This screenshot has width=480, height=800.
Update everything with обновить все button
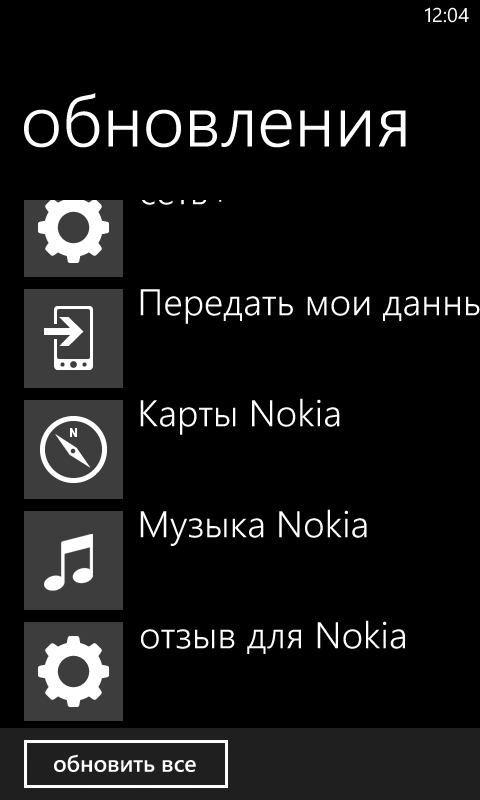[x=125, y=764]
